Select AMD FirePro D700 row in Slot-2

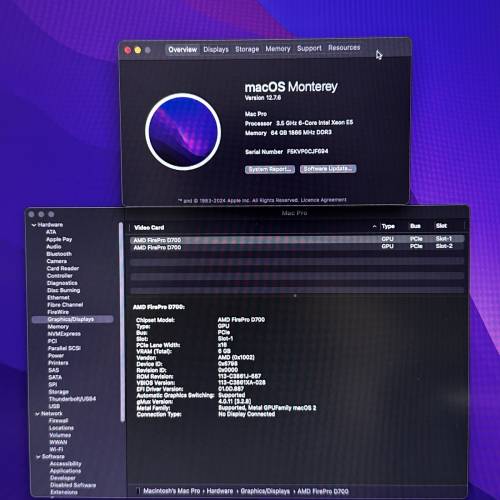pos(297,247)
